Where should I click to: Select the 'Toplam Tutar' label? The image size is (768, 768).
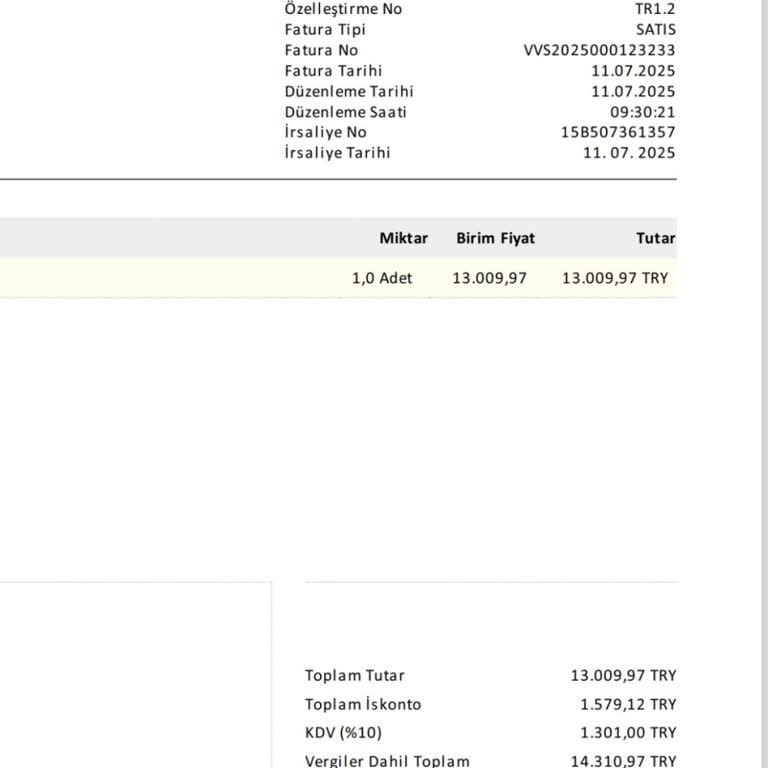355,676
